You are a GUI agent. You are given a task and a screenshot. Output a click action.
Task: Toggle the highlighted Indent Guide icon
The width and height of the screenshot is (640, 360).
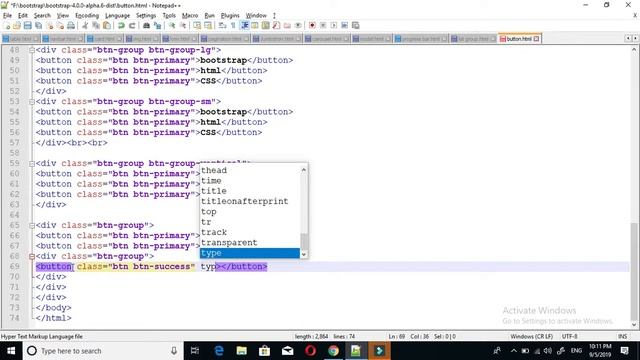click(244, 25)
